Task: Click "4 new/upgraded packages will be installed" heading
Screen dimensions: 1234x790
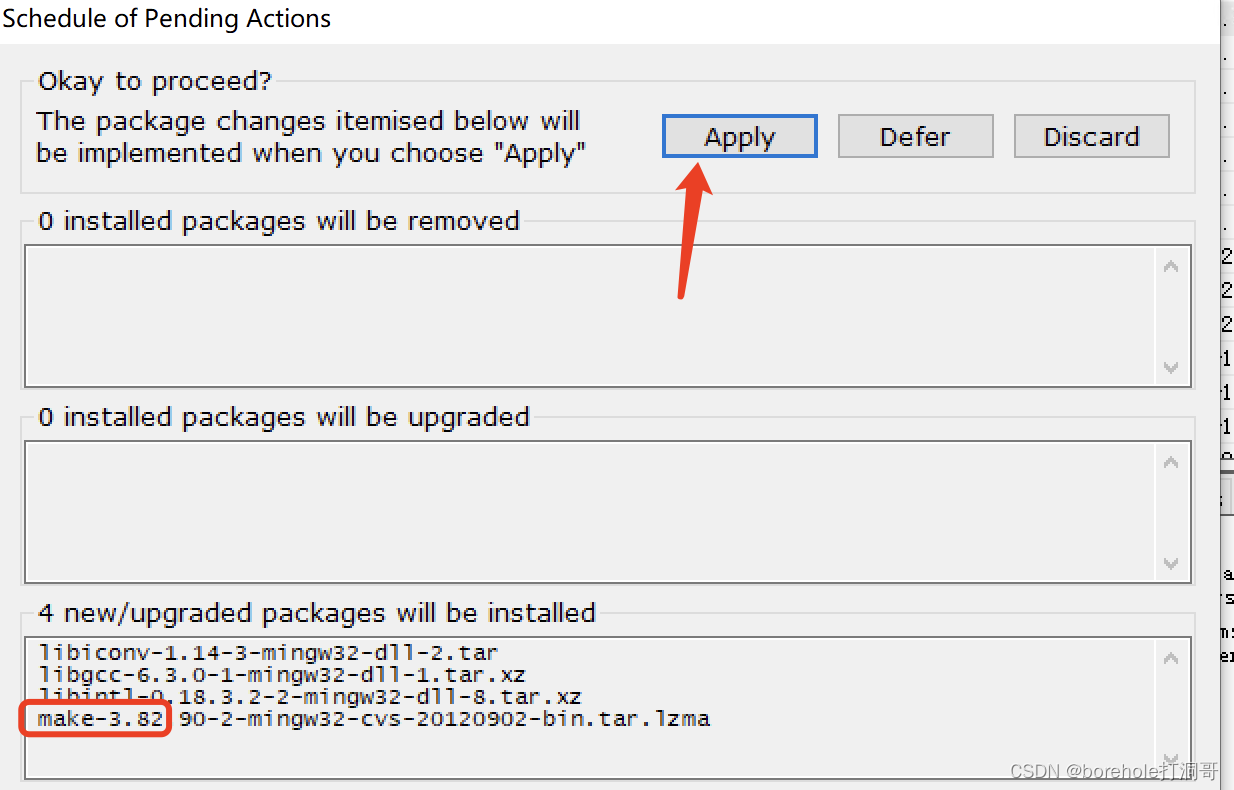Action: [317, 613]
